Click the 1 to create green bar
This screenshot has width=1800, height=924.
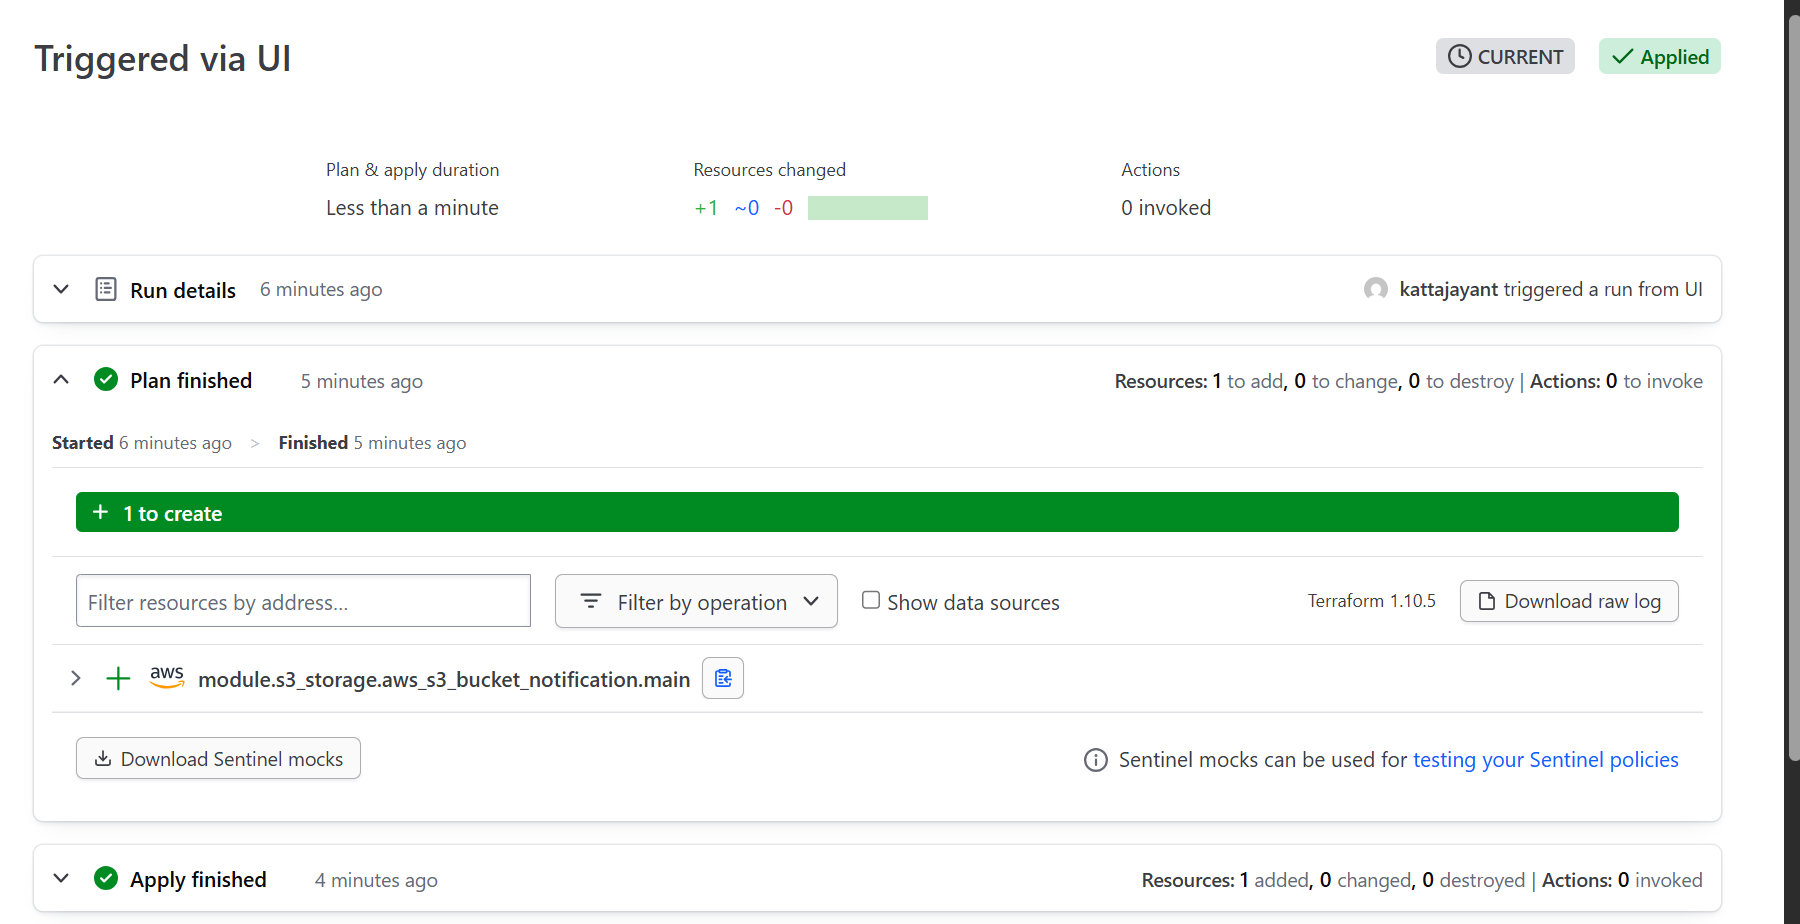(x=877, y=512)
